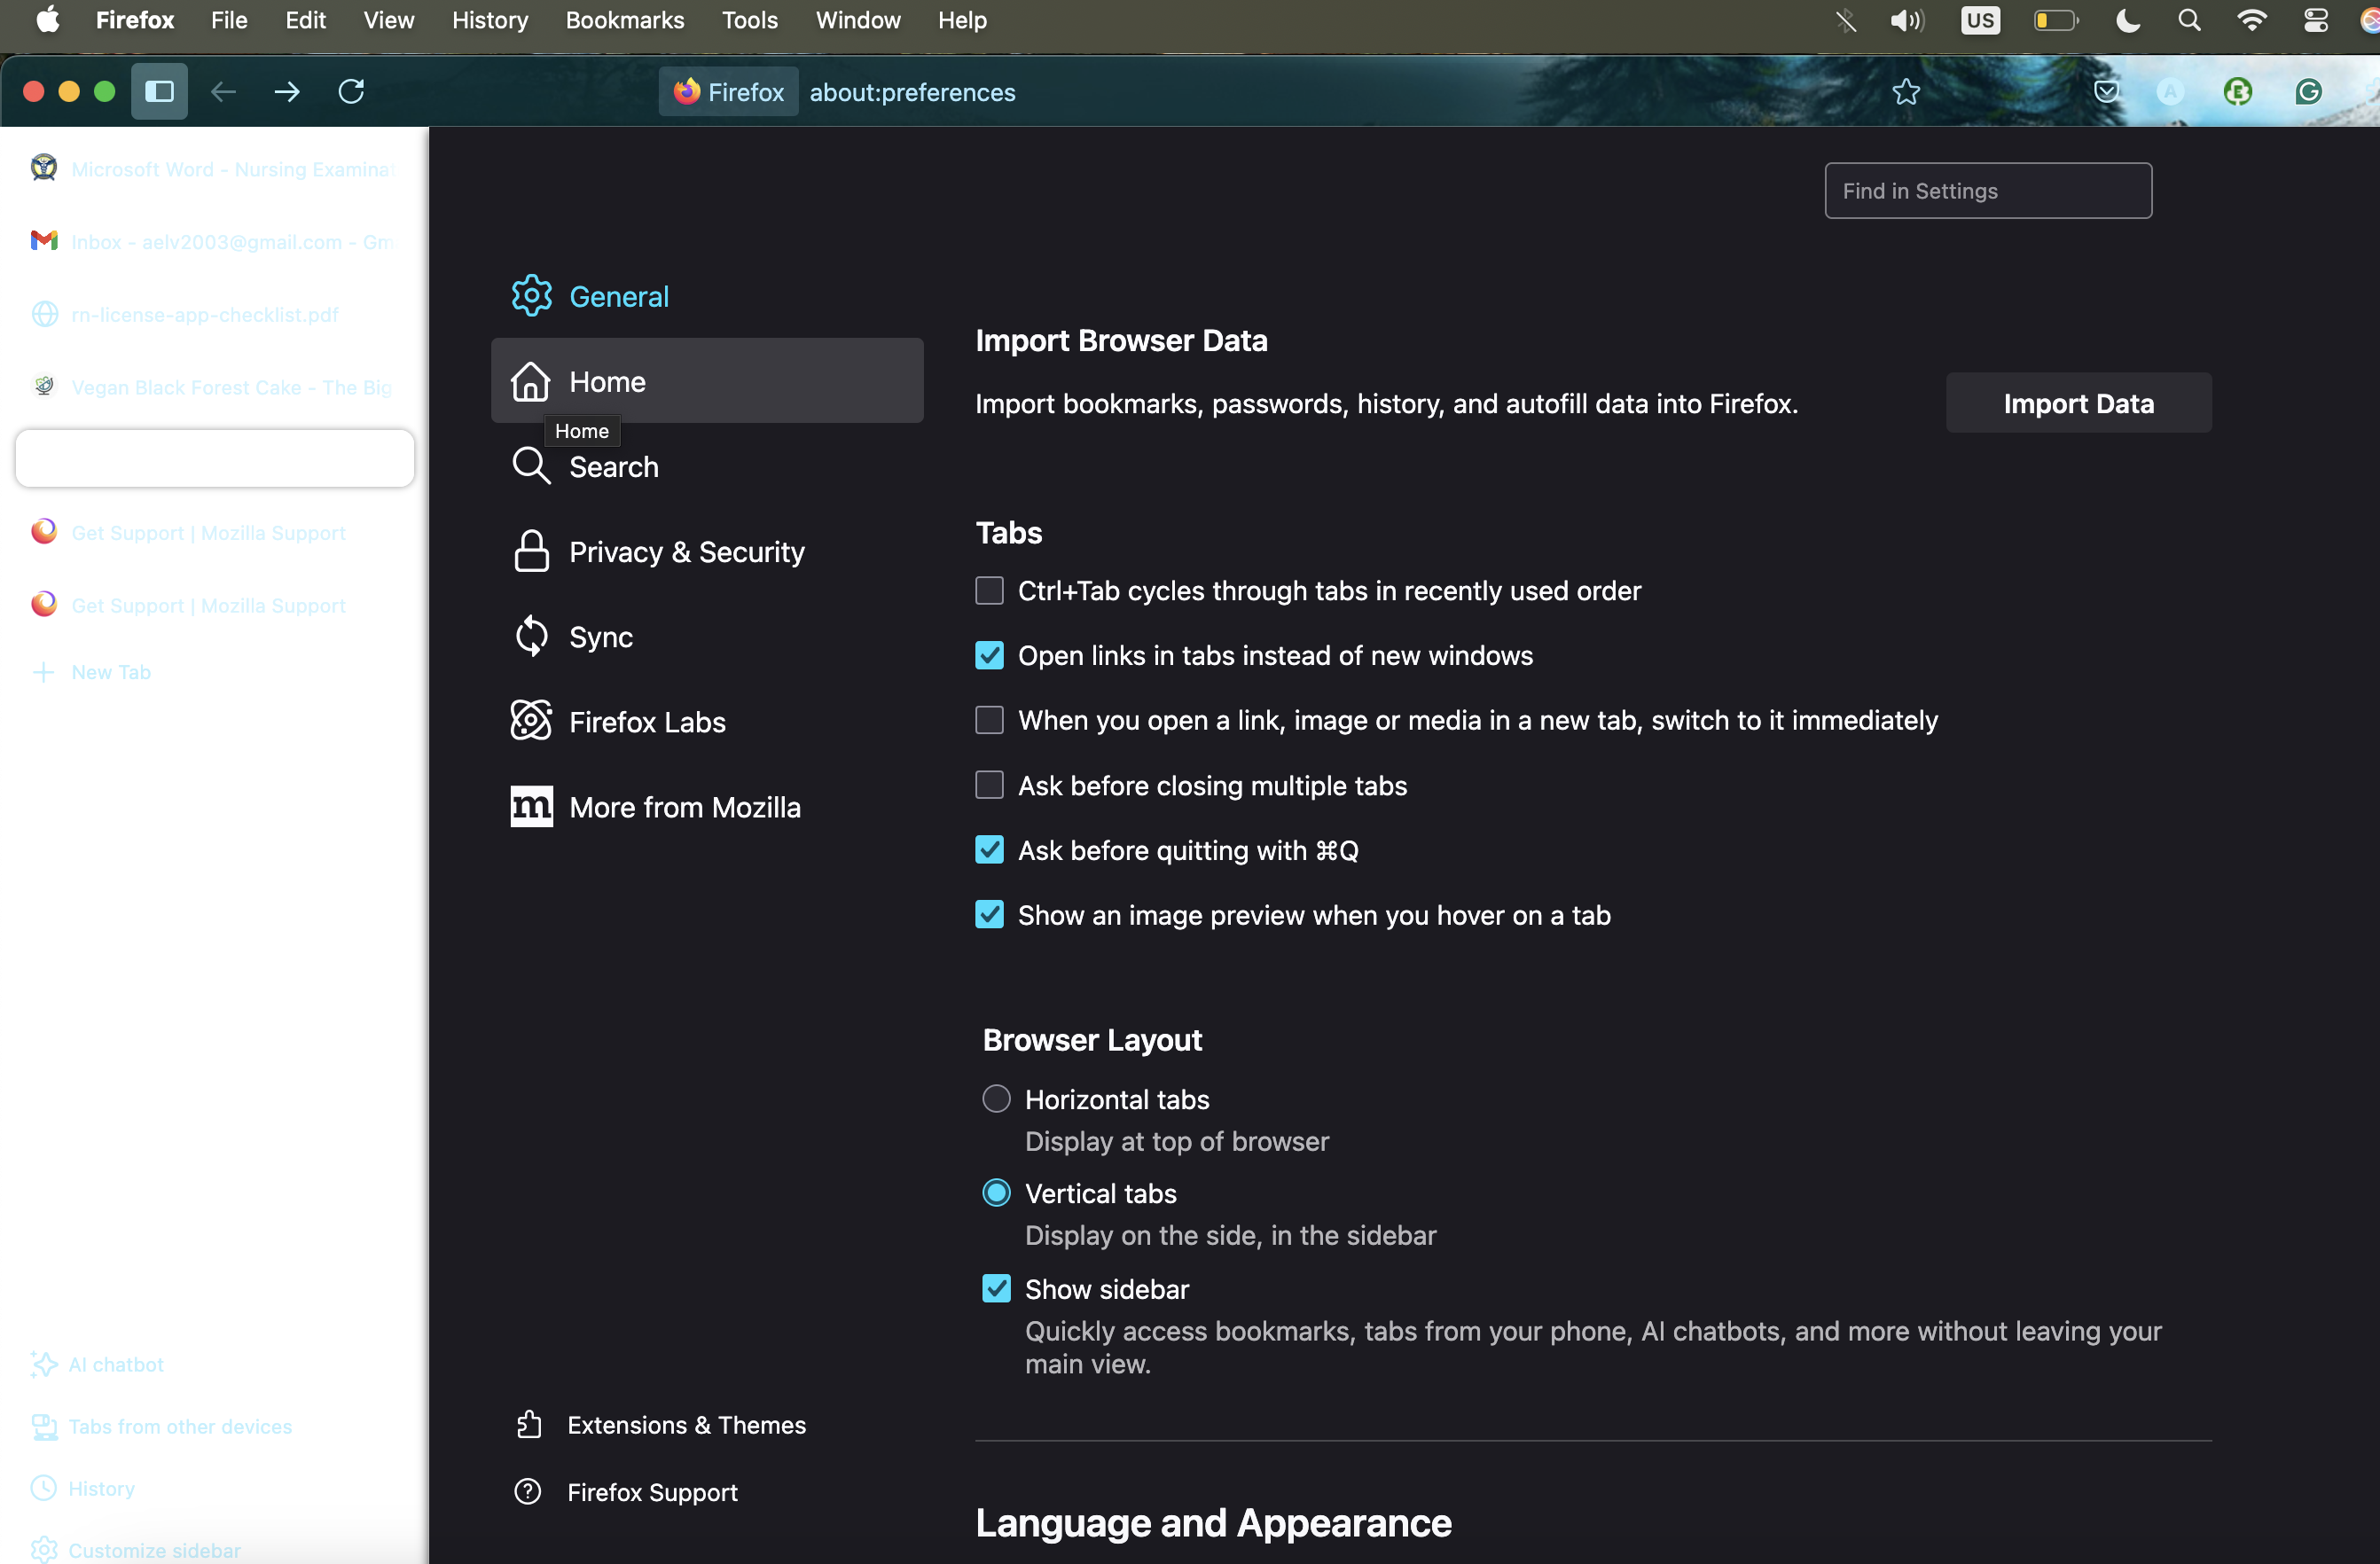Switch to second Get Support Mozilla tab
Screen dimensions: 2380x1564
[x=214, y=605]
